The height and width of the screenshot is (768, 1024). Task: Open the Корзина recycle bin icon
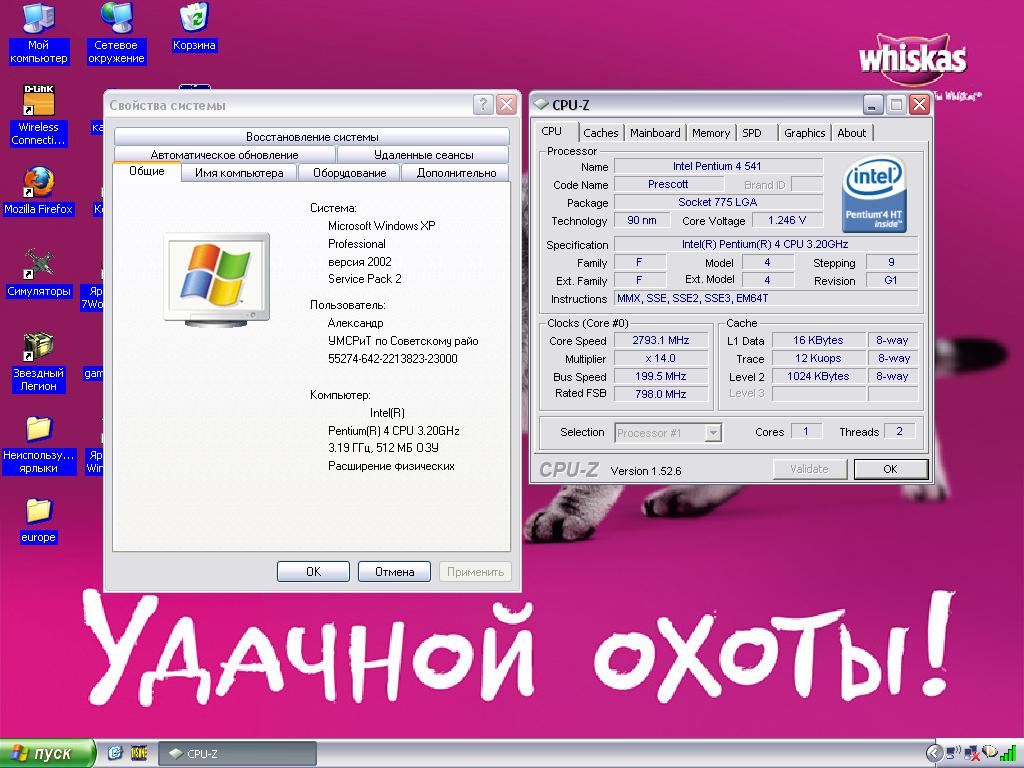click(x=194, y=27)
